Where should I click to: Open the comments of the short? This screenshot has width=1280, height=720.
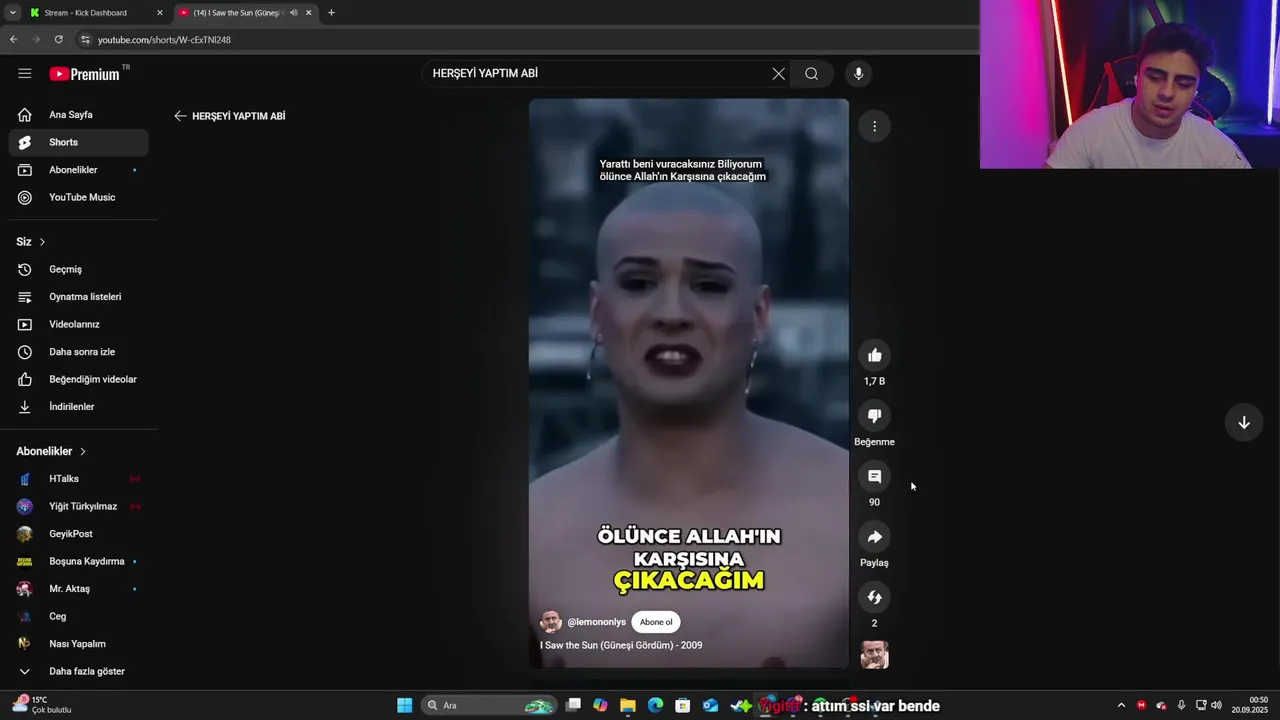click(874, 476)
